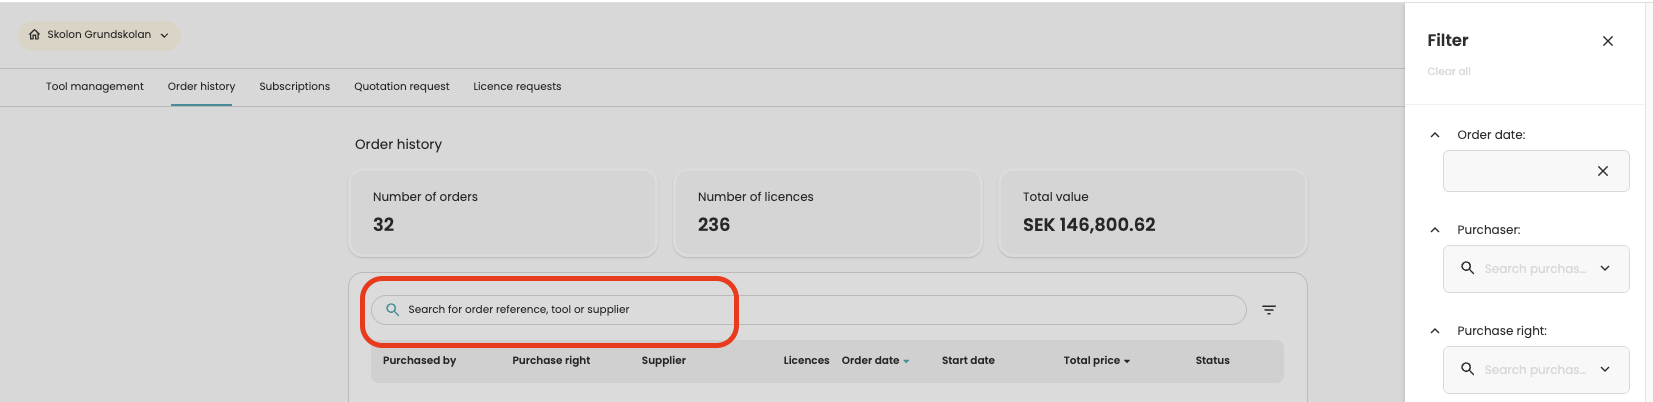Sort by Order date column arrow

coord(906,361)
